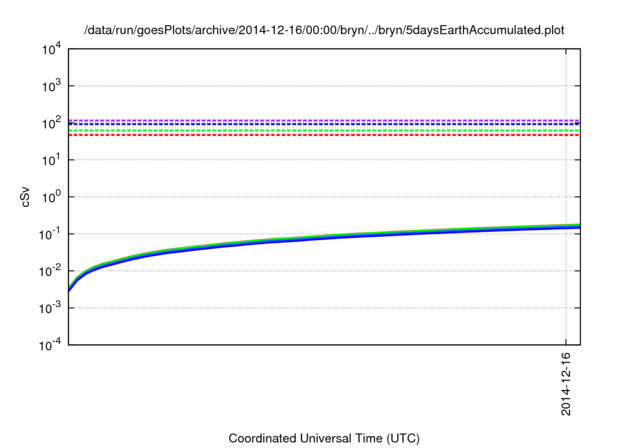Select the 10^-2 y-axis label
The image size is (640, 448).
coord(50,271)
